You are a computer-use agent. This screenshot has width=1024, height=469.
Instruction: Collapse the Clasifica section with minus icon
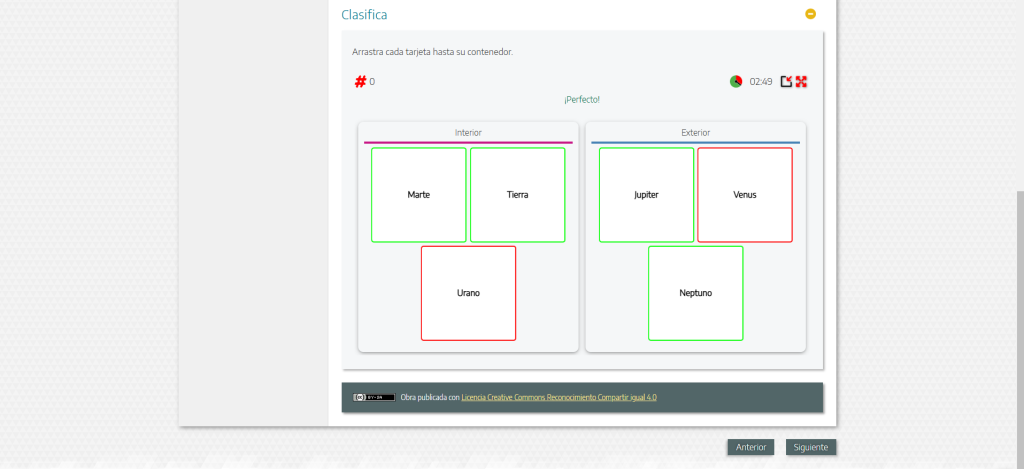point(810,14)
